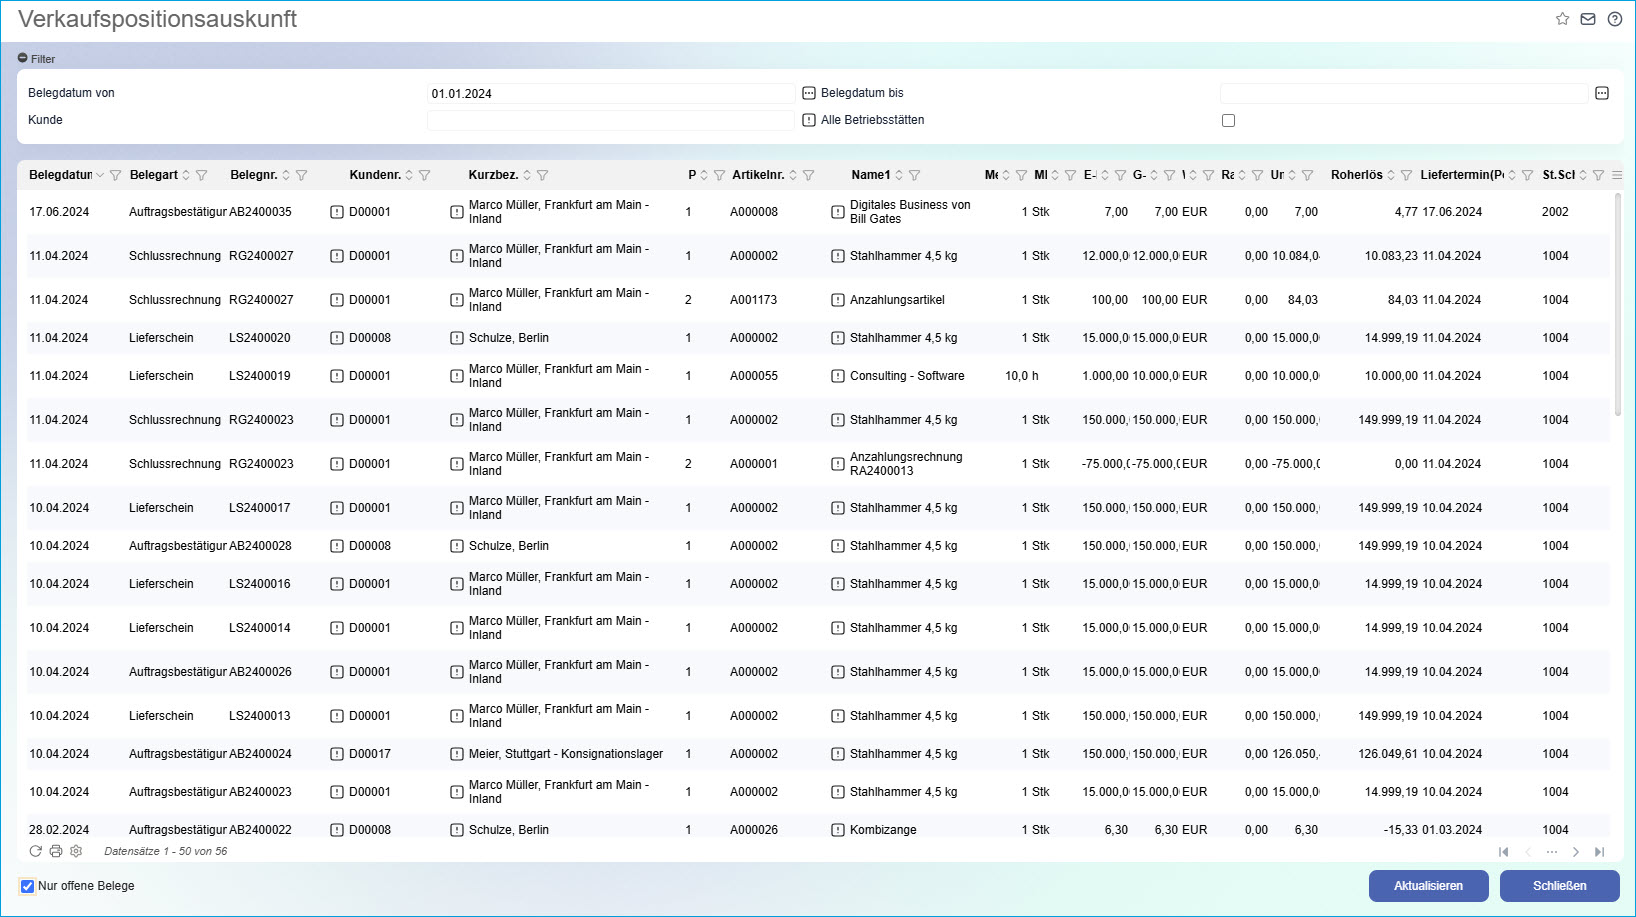Click into the Belegdatum bis field
The image size is (1636, 917).
(x=1404, y=93)
